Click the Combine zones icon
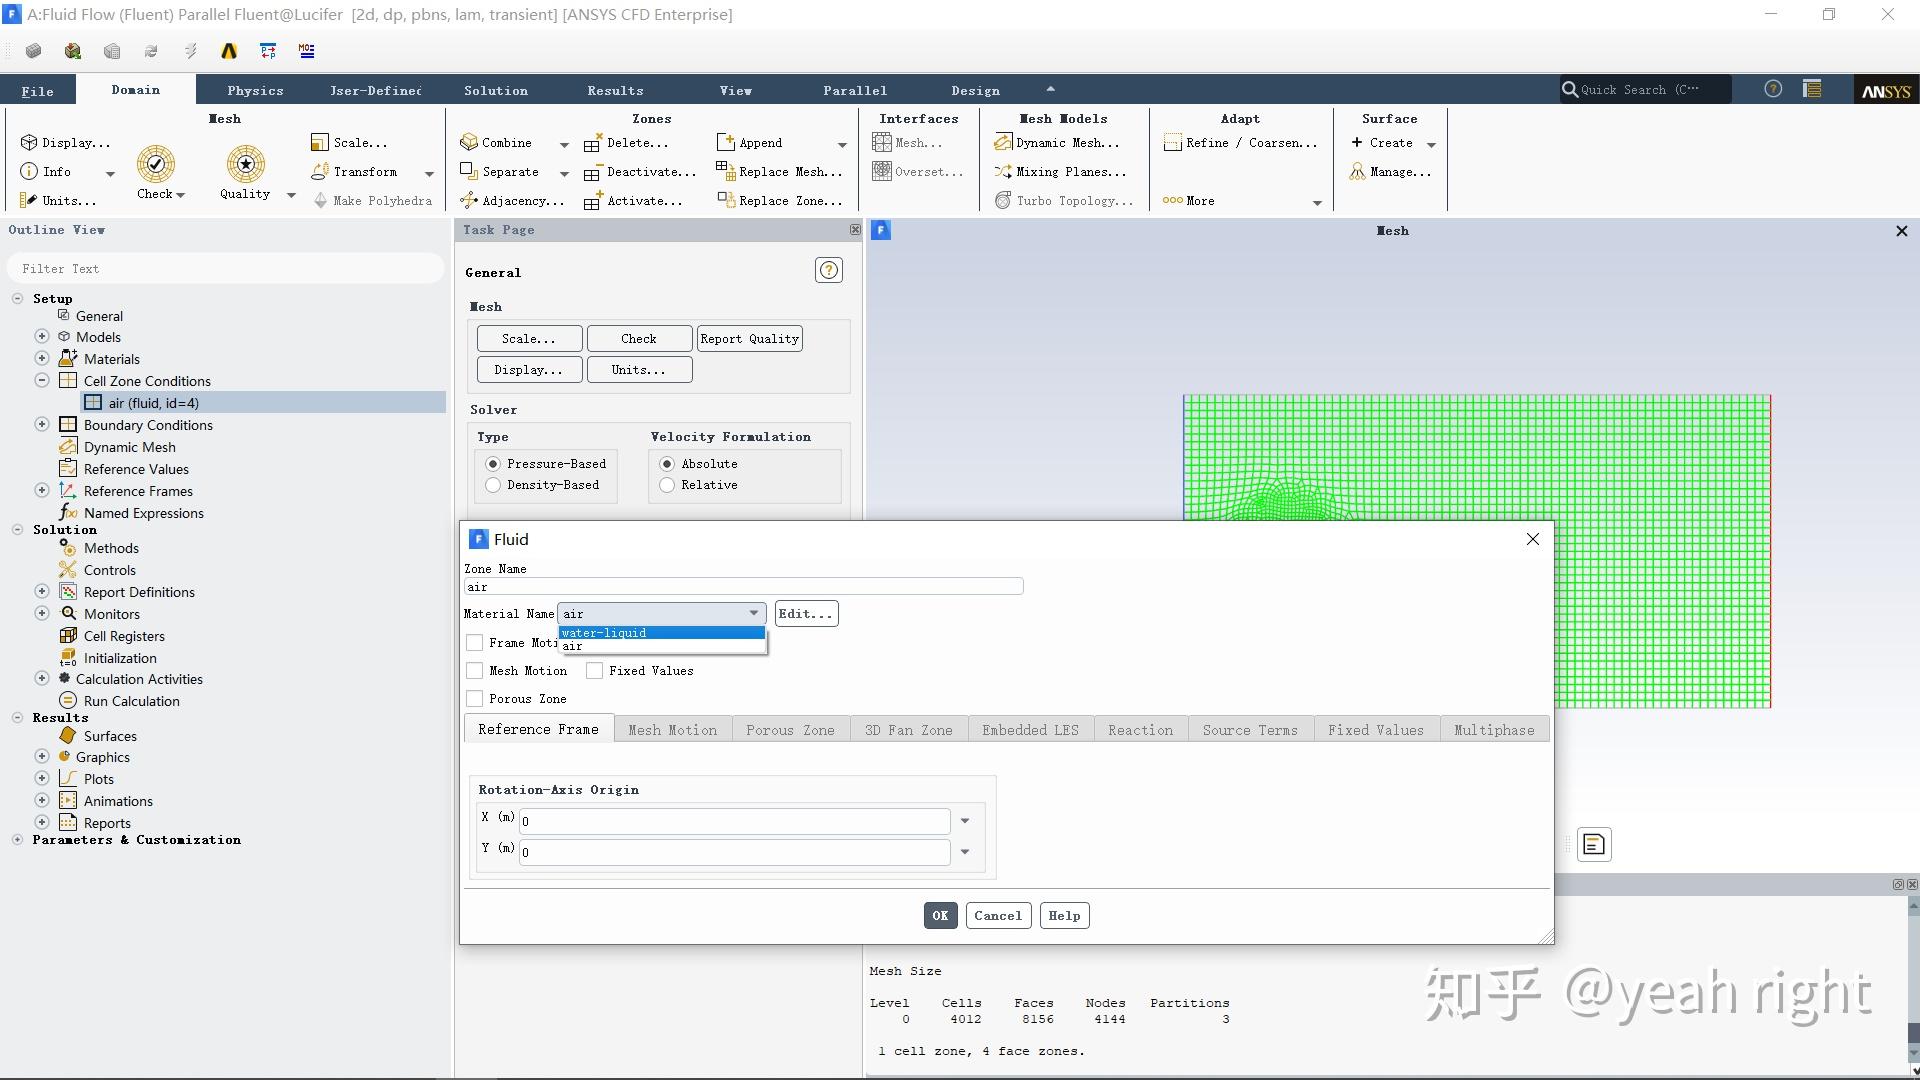The height and width of the screenshot is (1080, 1920). [x=470, y=143]
